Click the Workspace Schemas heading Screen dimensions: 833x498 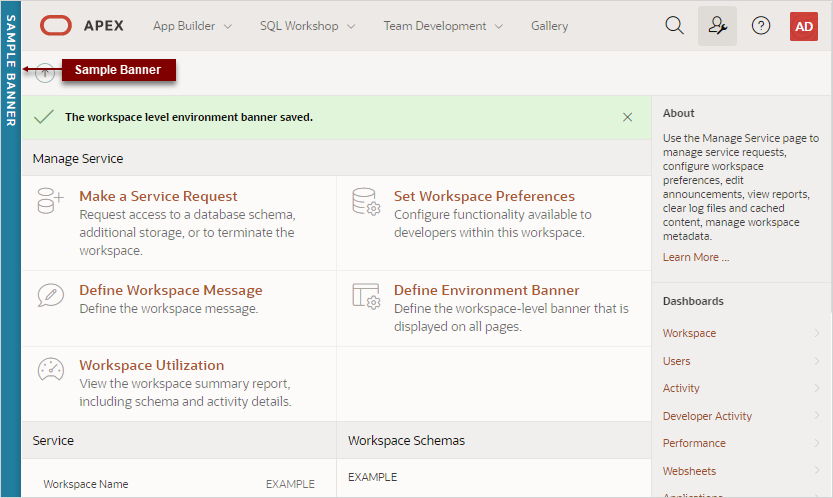click(406, 441)
